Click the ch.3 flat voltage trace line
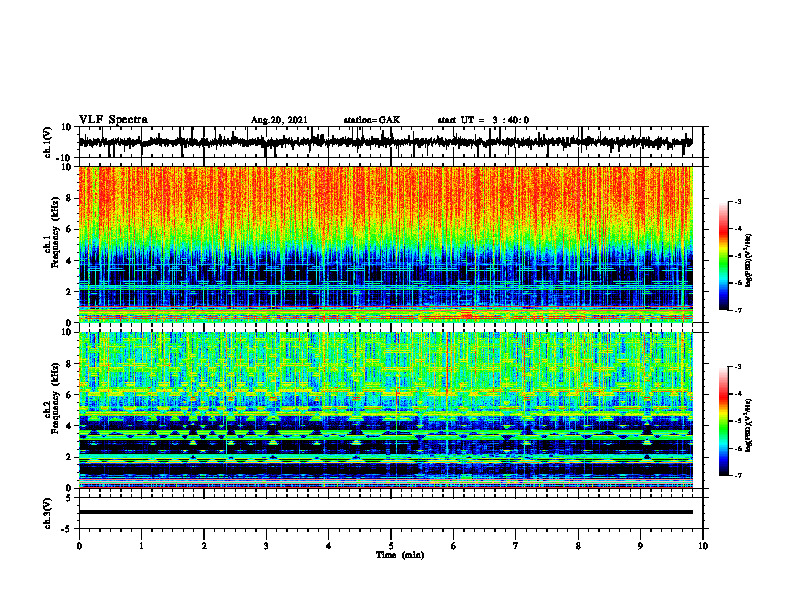This screenshot has width=792, height=612. [x=385, y=512]
